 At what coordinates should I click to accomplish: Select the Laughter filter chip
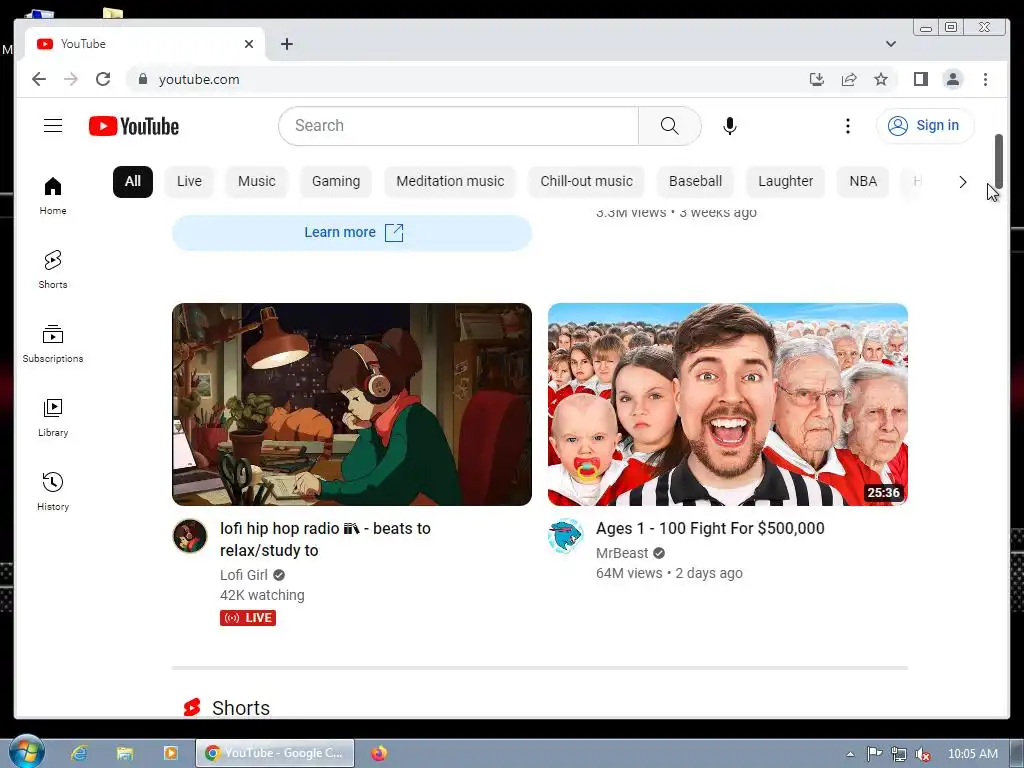click(786, 182)
